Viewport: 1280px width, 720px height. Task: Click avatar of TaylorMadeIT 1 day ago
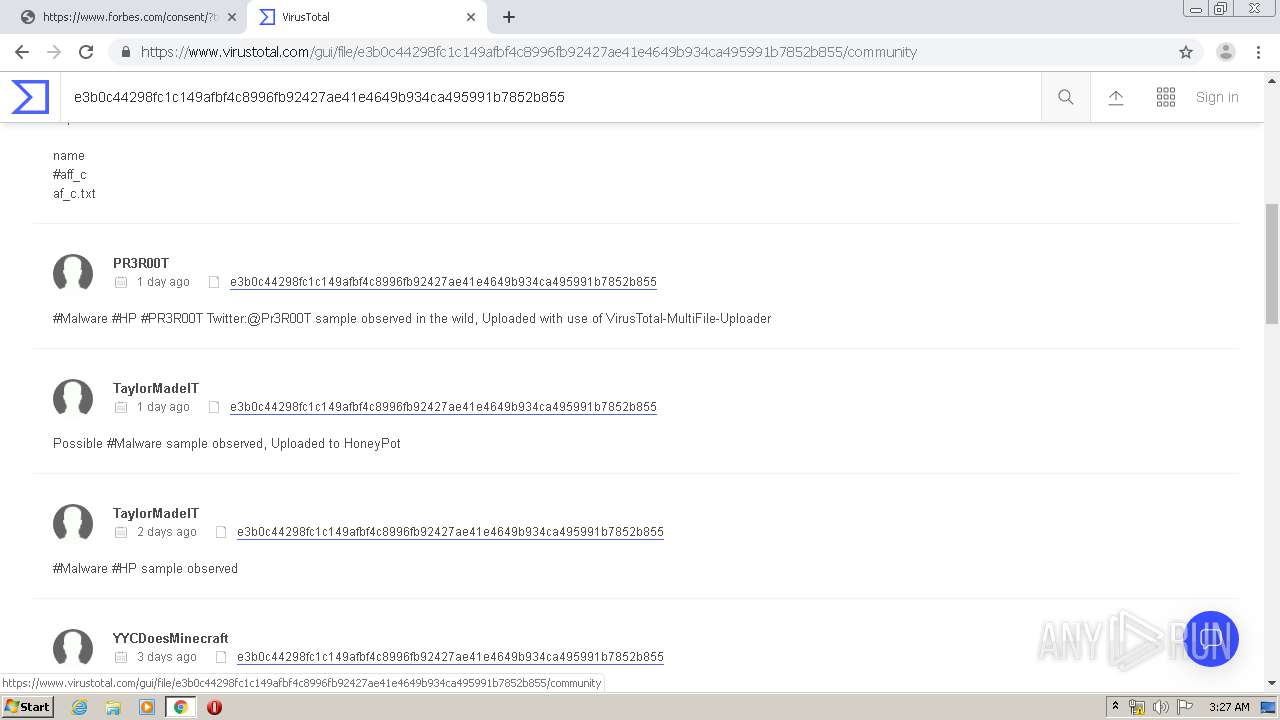73,398
